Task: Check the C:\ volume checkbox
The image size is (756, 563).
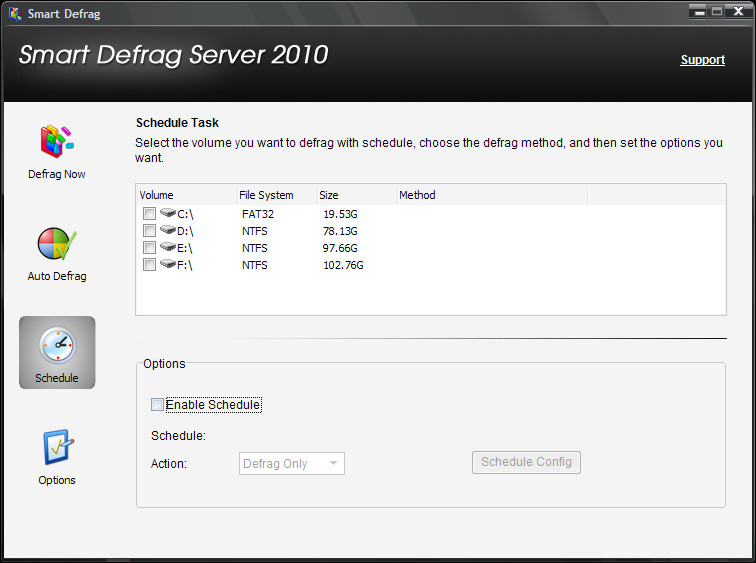Action: 149,214
